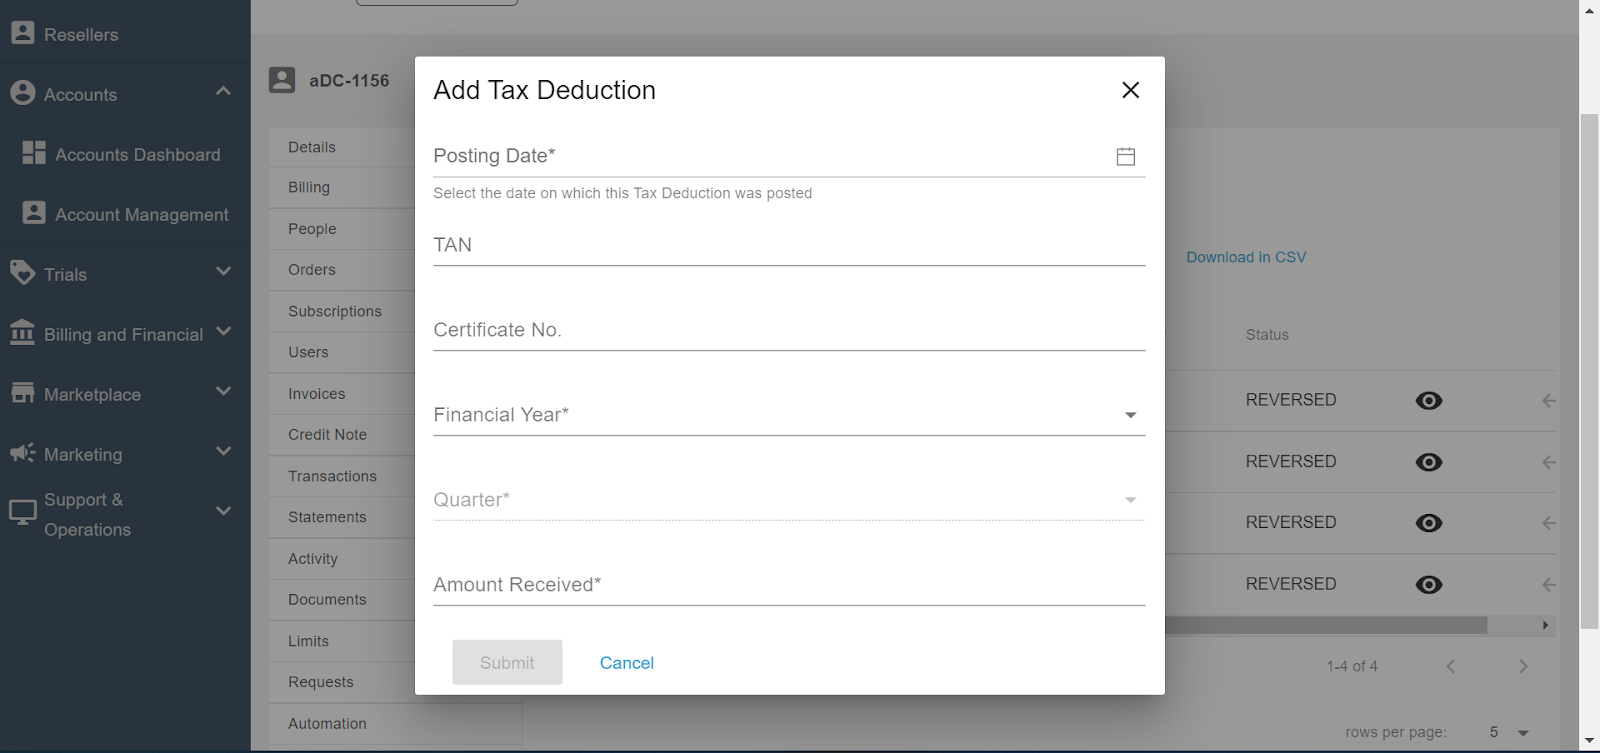1600x753 pixels.
Task: Click the Billing and Financial bank icon
Action: [x=22, y=332]
